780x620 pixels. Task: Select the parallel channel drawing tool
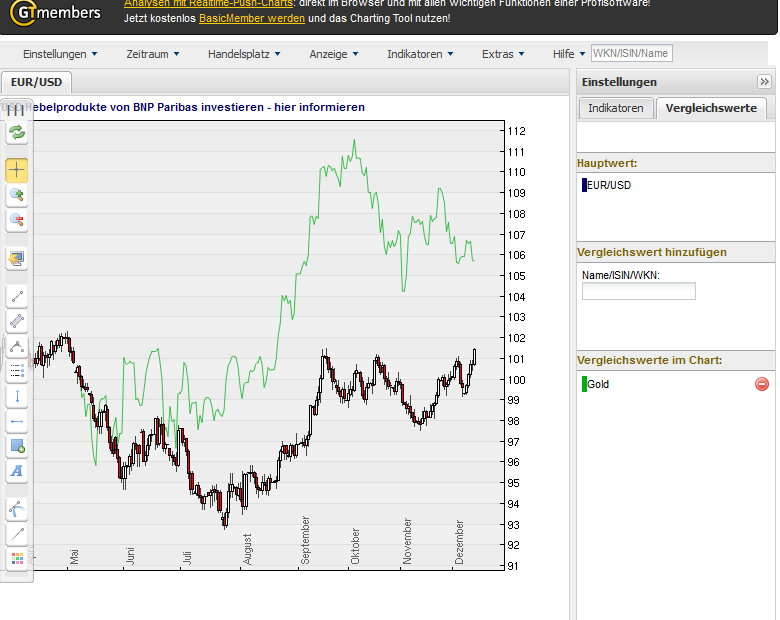[x=16, y=321]
